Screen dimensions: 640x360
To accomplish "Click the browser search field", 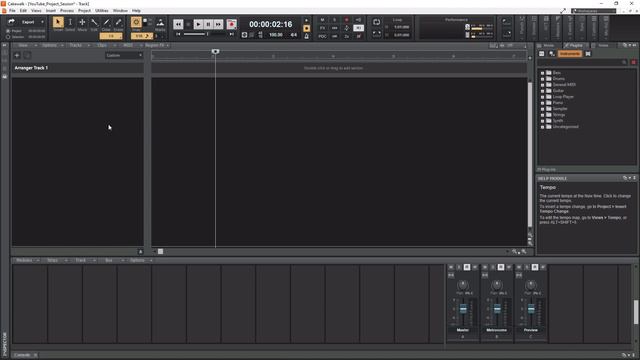I will (583, 62).
